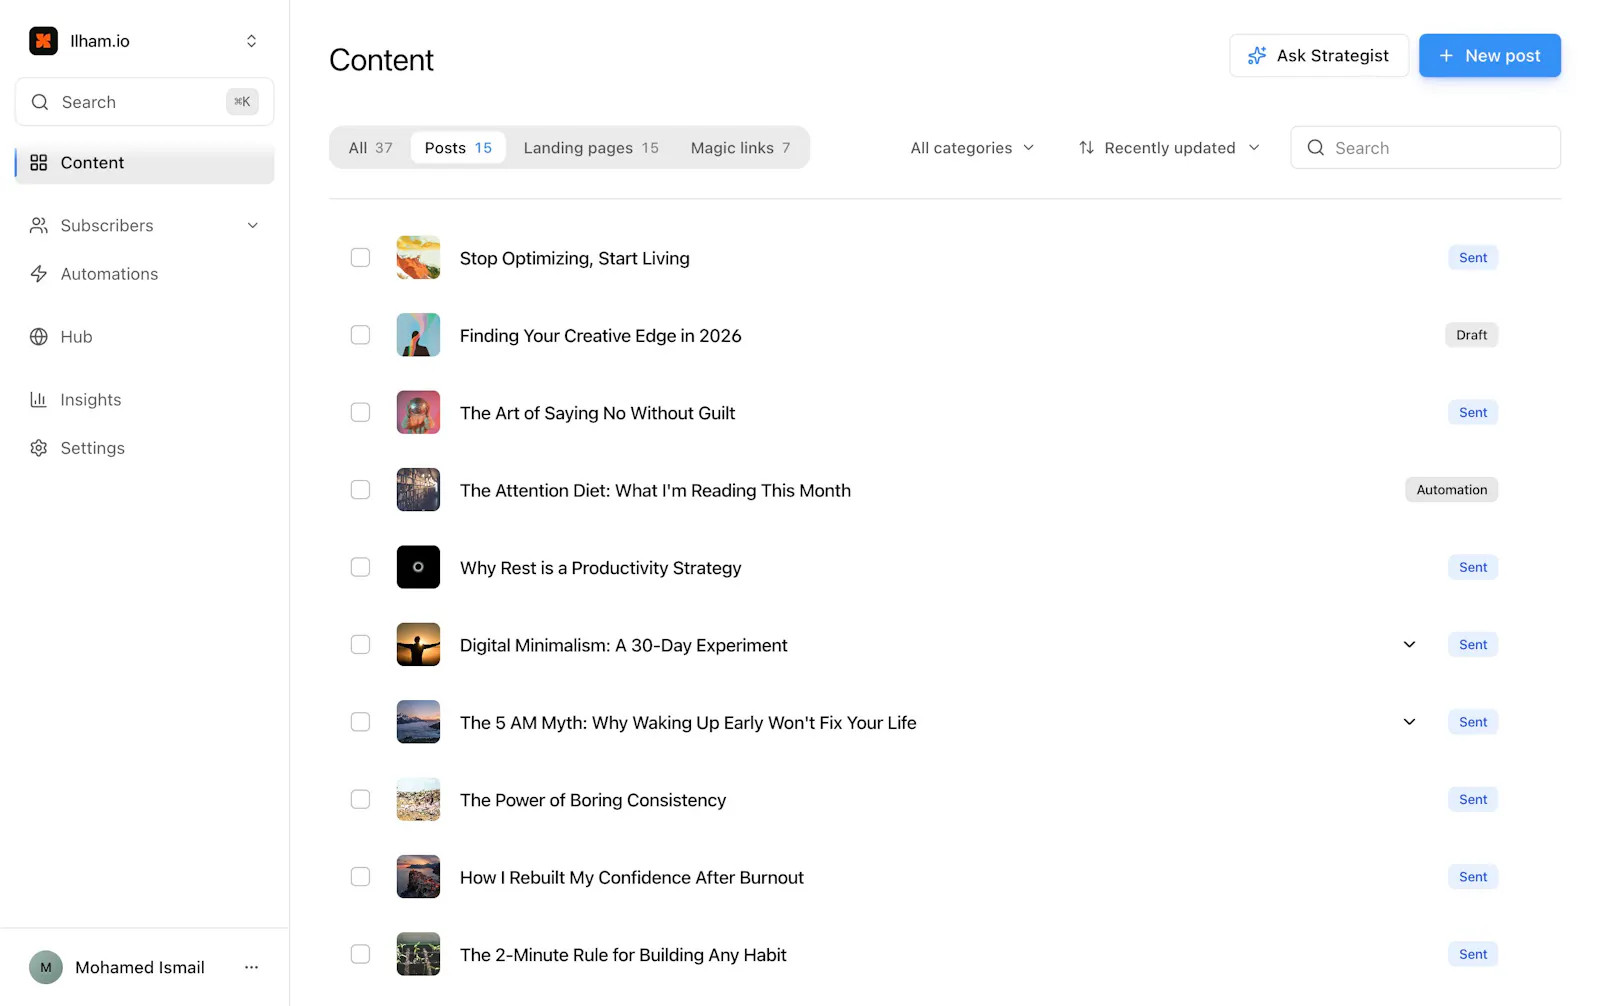Click the Draft badge on Creative Edge row
This screenshot has height=1006, width=1600.
(1471, 335)
